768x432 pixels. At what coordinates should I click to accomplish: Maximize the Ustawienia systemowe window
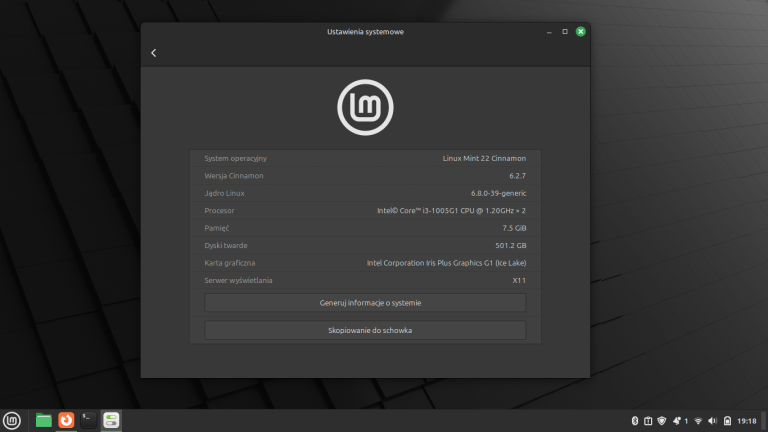[565, 32]
